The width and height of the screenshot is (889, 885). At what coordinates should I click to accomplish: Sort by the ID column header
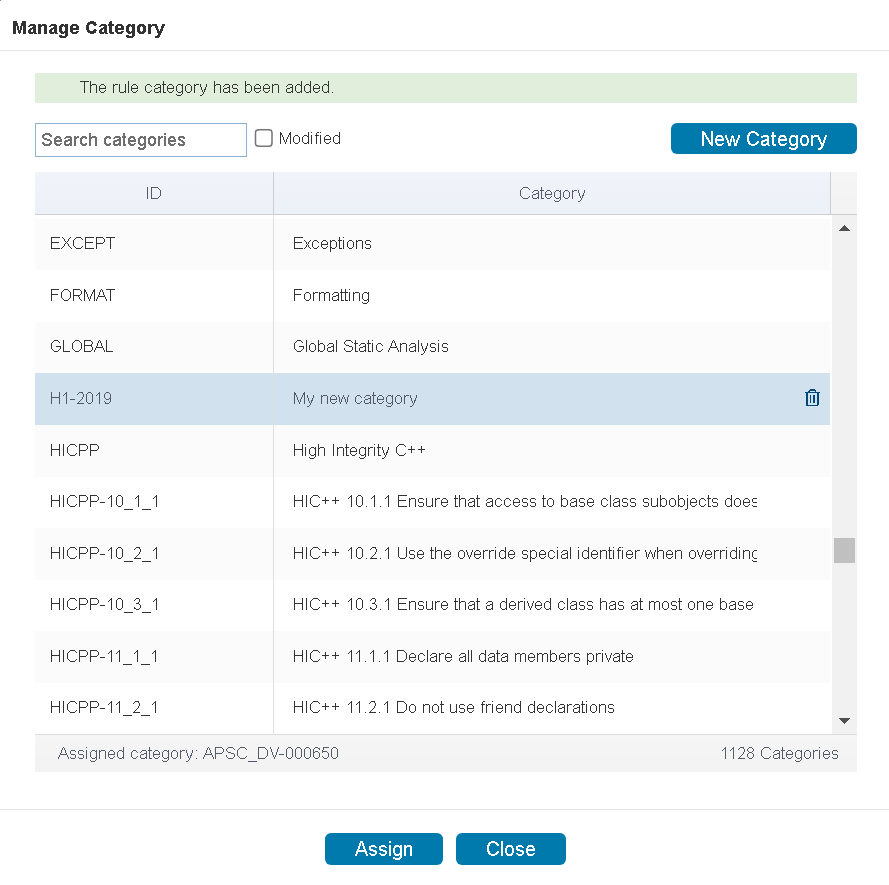click(154, 193)
